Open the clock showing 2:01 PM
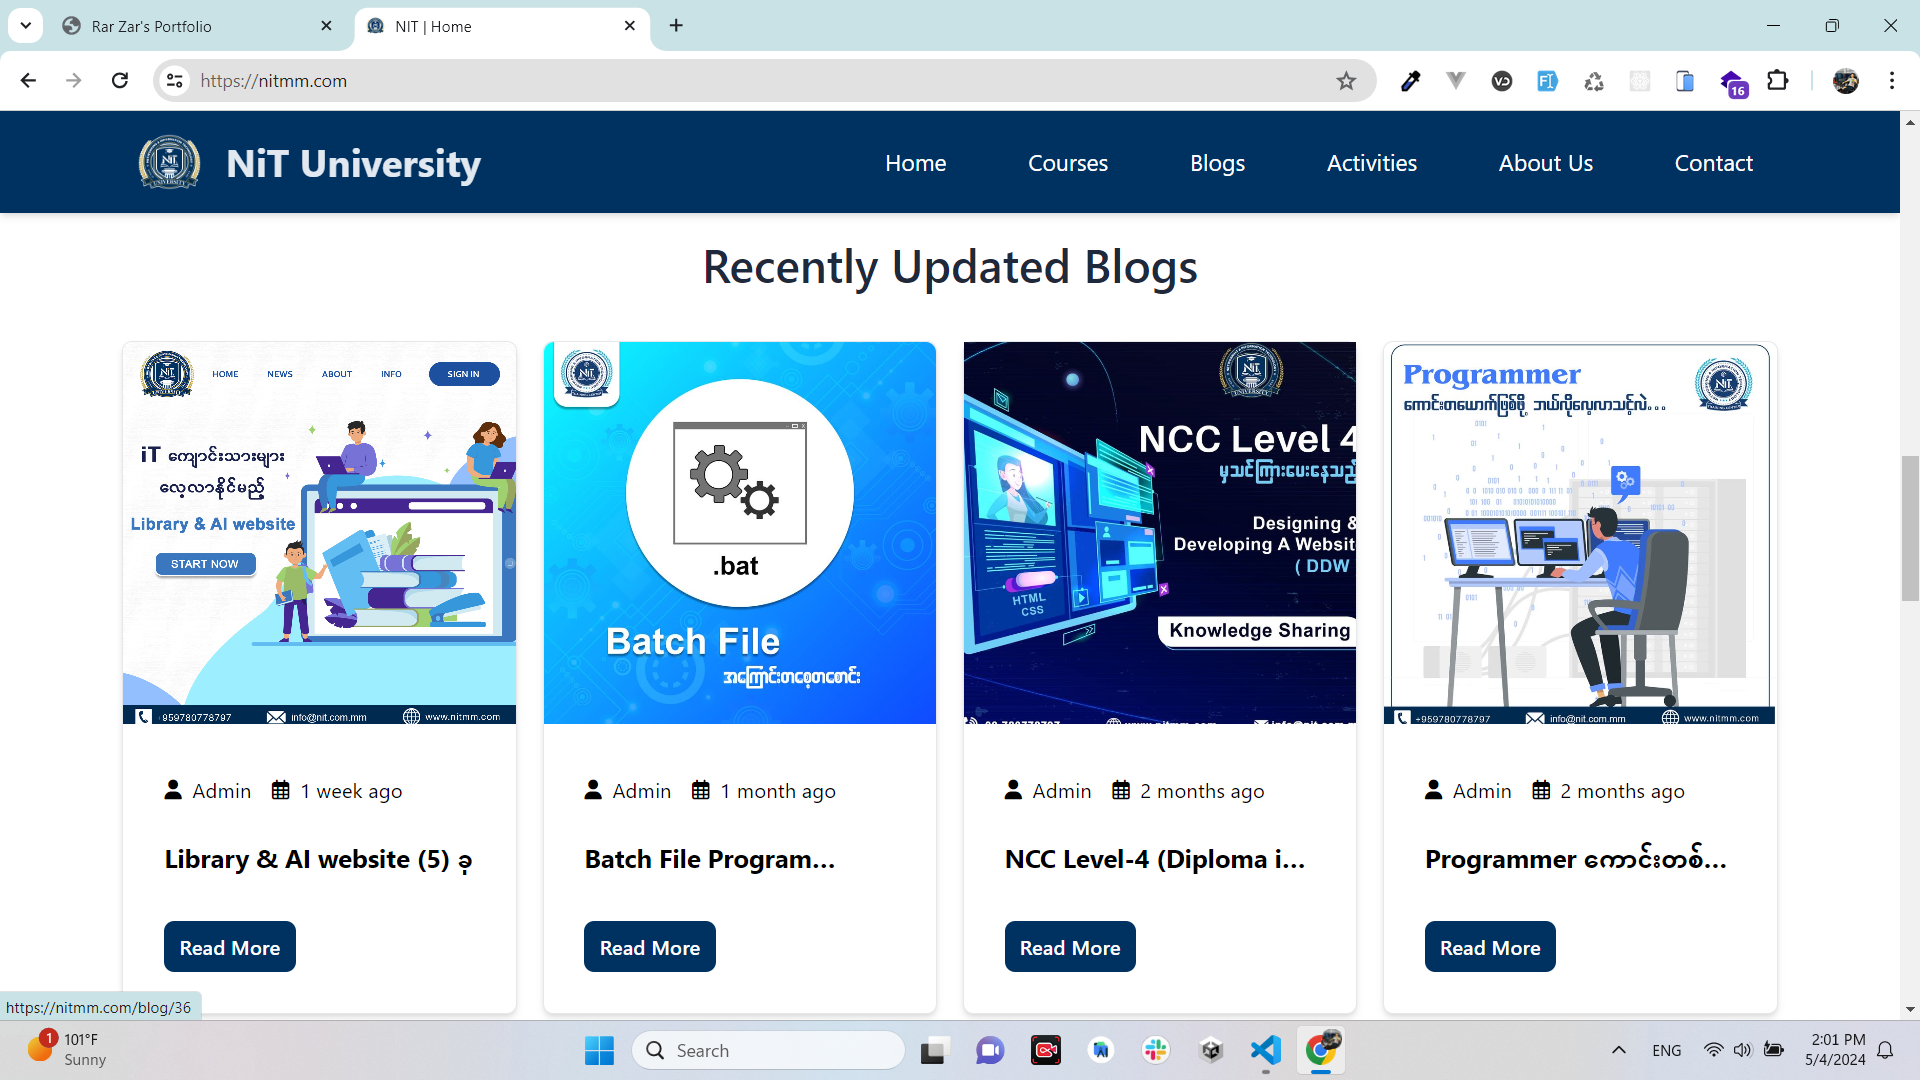This screenshot has width=1920, height=1080. pos(1836,1050)
